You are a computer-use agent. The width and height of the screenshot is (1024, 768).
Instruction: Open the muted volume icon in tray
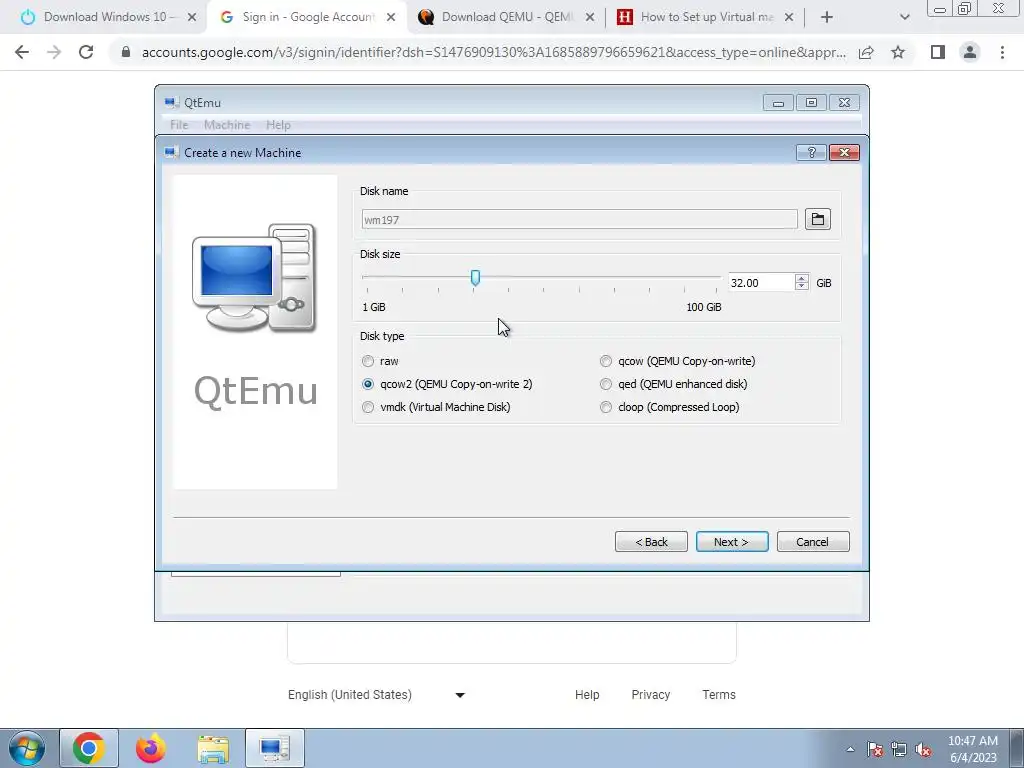click(923, 749)
